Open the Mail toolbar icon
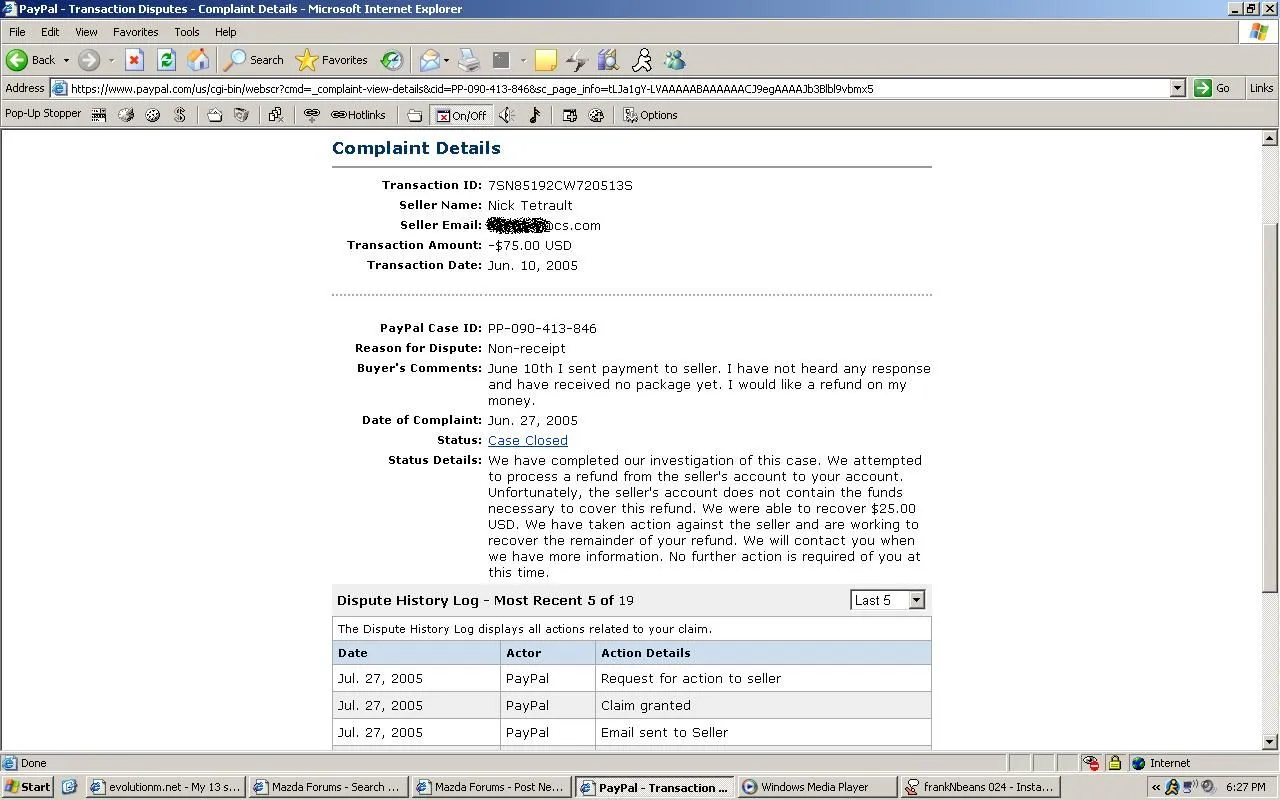The image size is (1280, 800). click(x=429, y=60)
